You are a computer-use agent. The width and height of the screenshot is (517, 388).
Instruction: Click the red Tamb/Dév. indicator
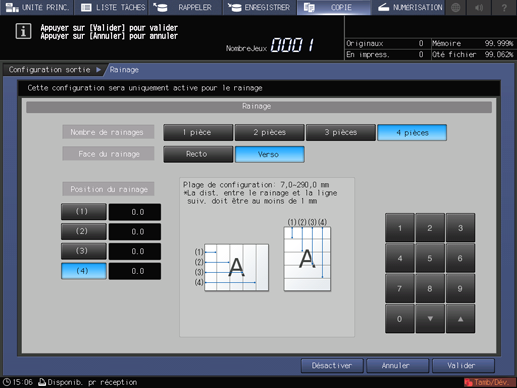[x=489, y=382]
